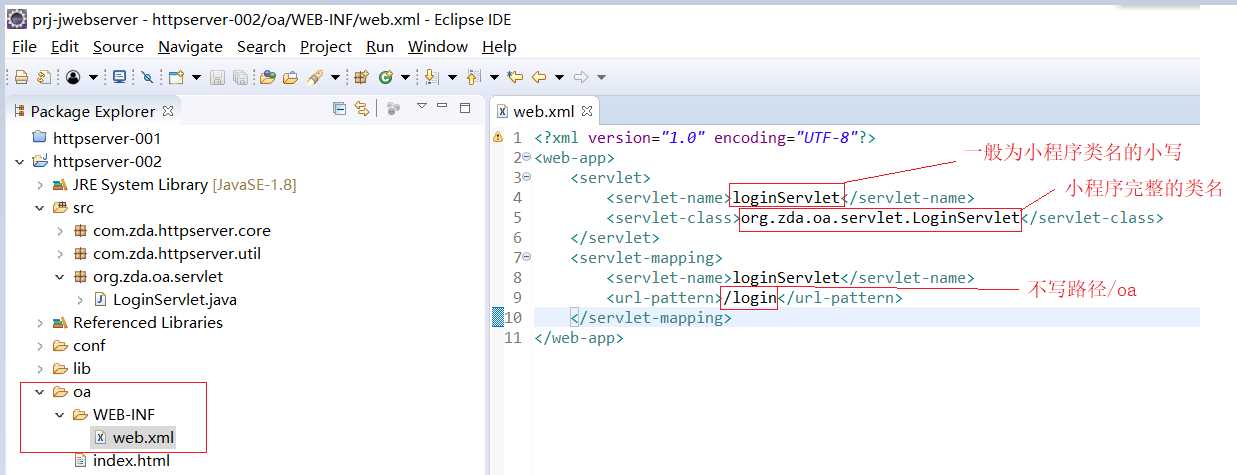This screenshot has width=1237, height=475.
Task: Click the closing </web-app> tag on line 11
Action: point(580,337)
